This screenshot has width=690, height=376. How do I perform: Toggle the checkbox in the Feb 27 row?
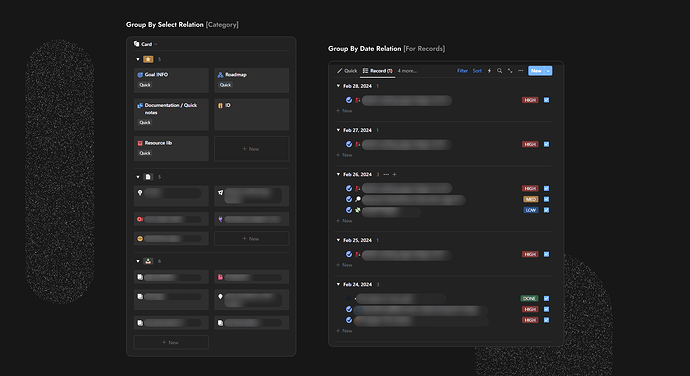click(547, 144)
